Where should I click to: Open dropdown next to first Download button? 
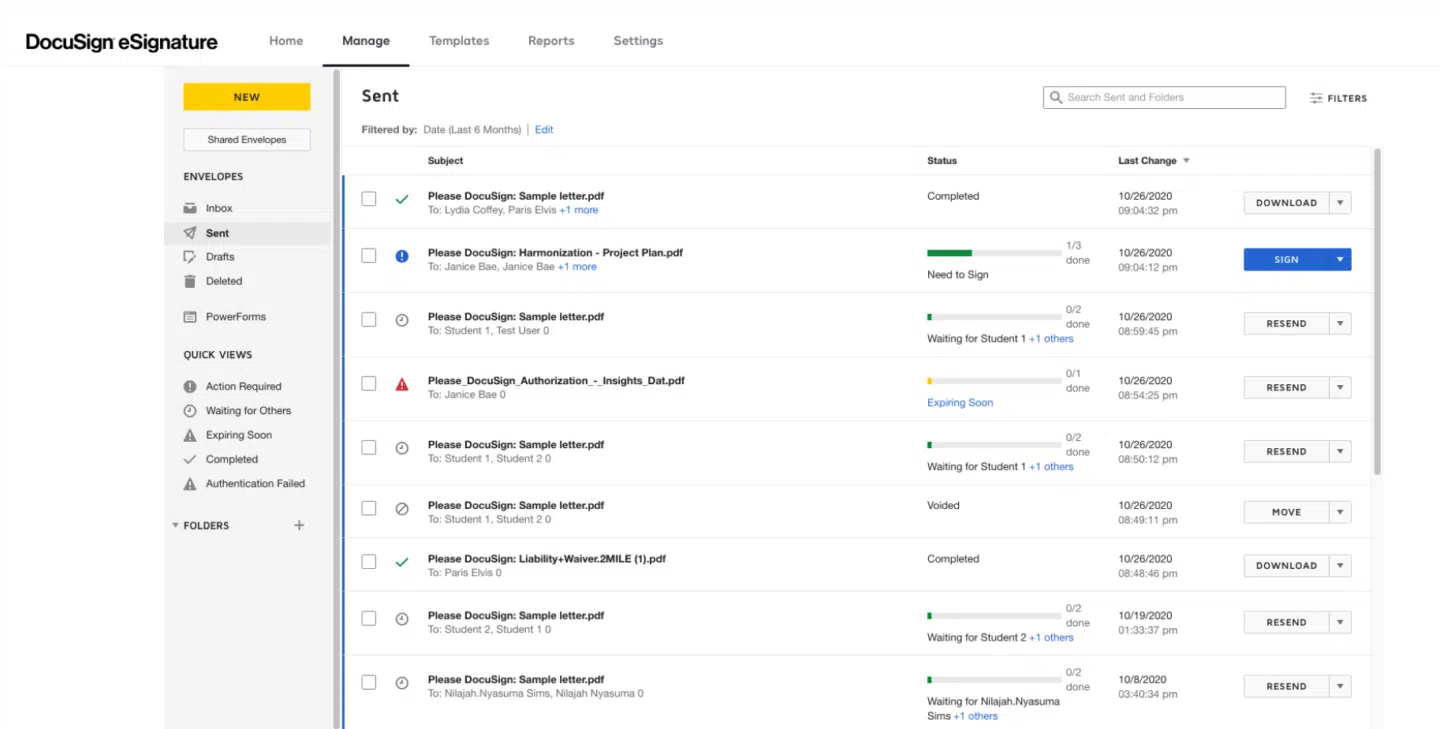pyautogui.click(x=1341, y=203)
